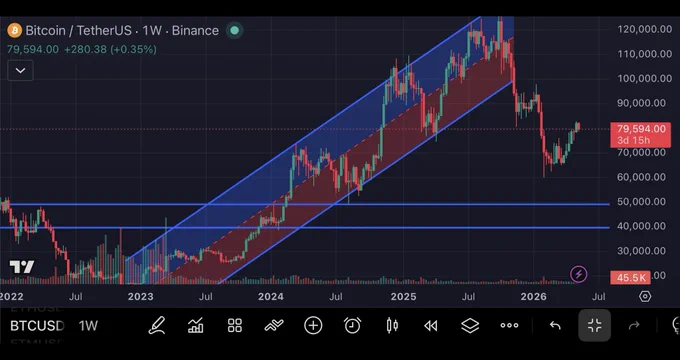Click the 2024 label on time axis
The image size is (680, 360).
[x=271, y=297]
